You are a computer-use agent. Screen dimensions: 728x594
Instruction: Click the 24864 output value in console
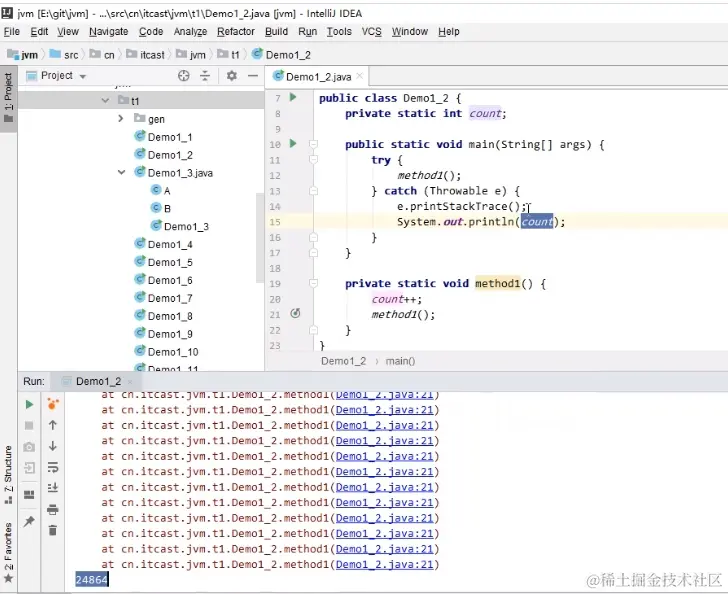click(91, 580)
